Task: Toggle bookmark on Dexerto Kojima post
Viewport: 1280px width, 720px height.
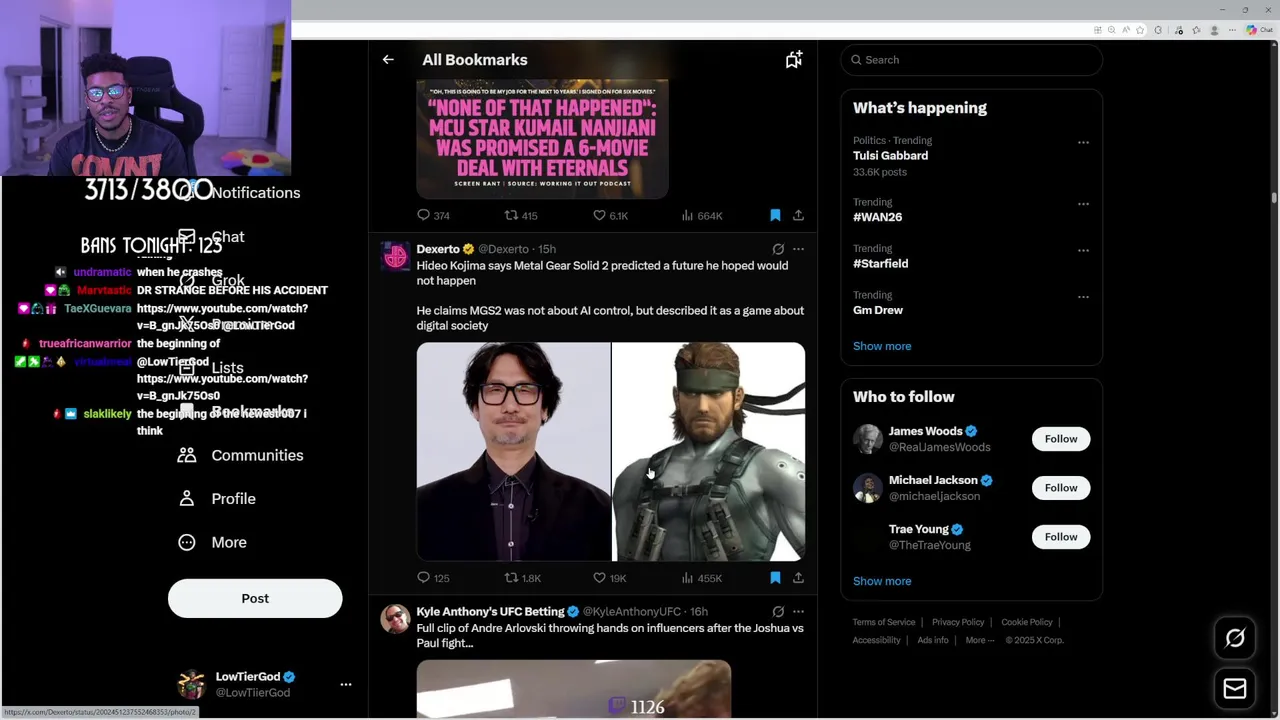Action: (x=775, y=577)
